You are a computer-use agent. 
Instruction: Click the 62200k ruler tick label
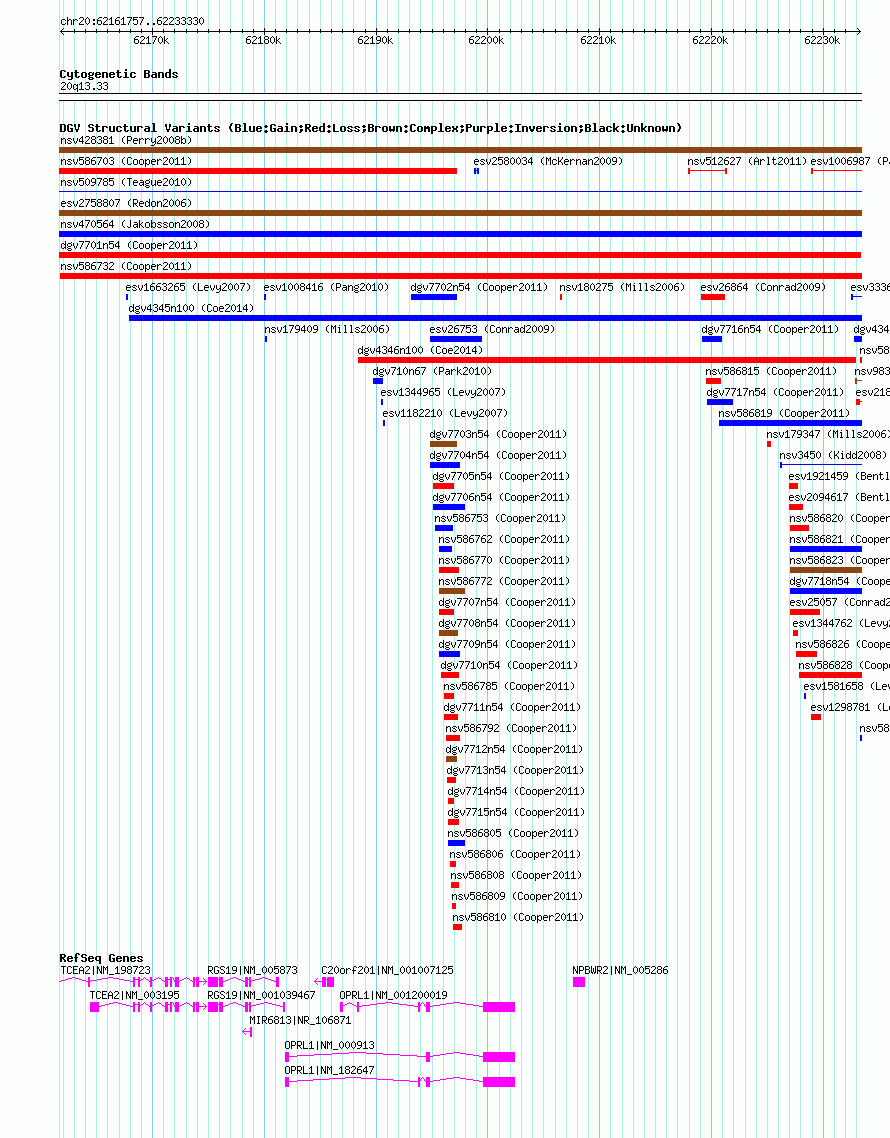pos(486,41)
